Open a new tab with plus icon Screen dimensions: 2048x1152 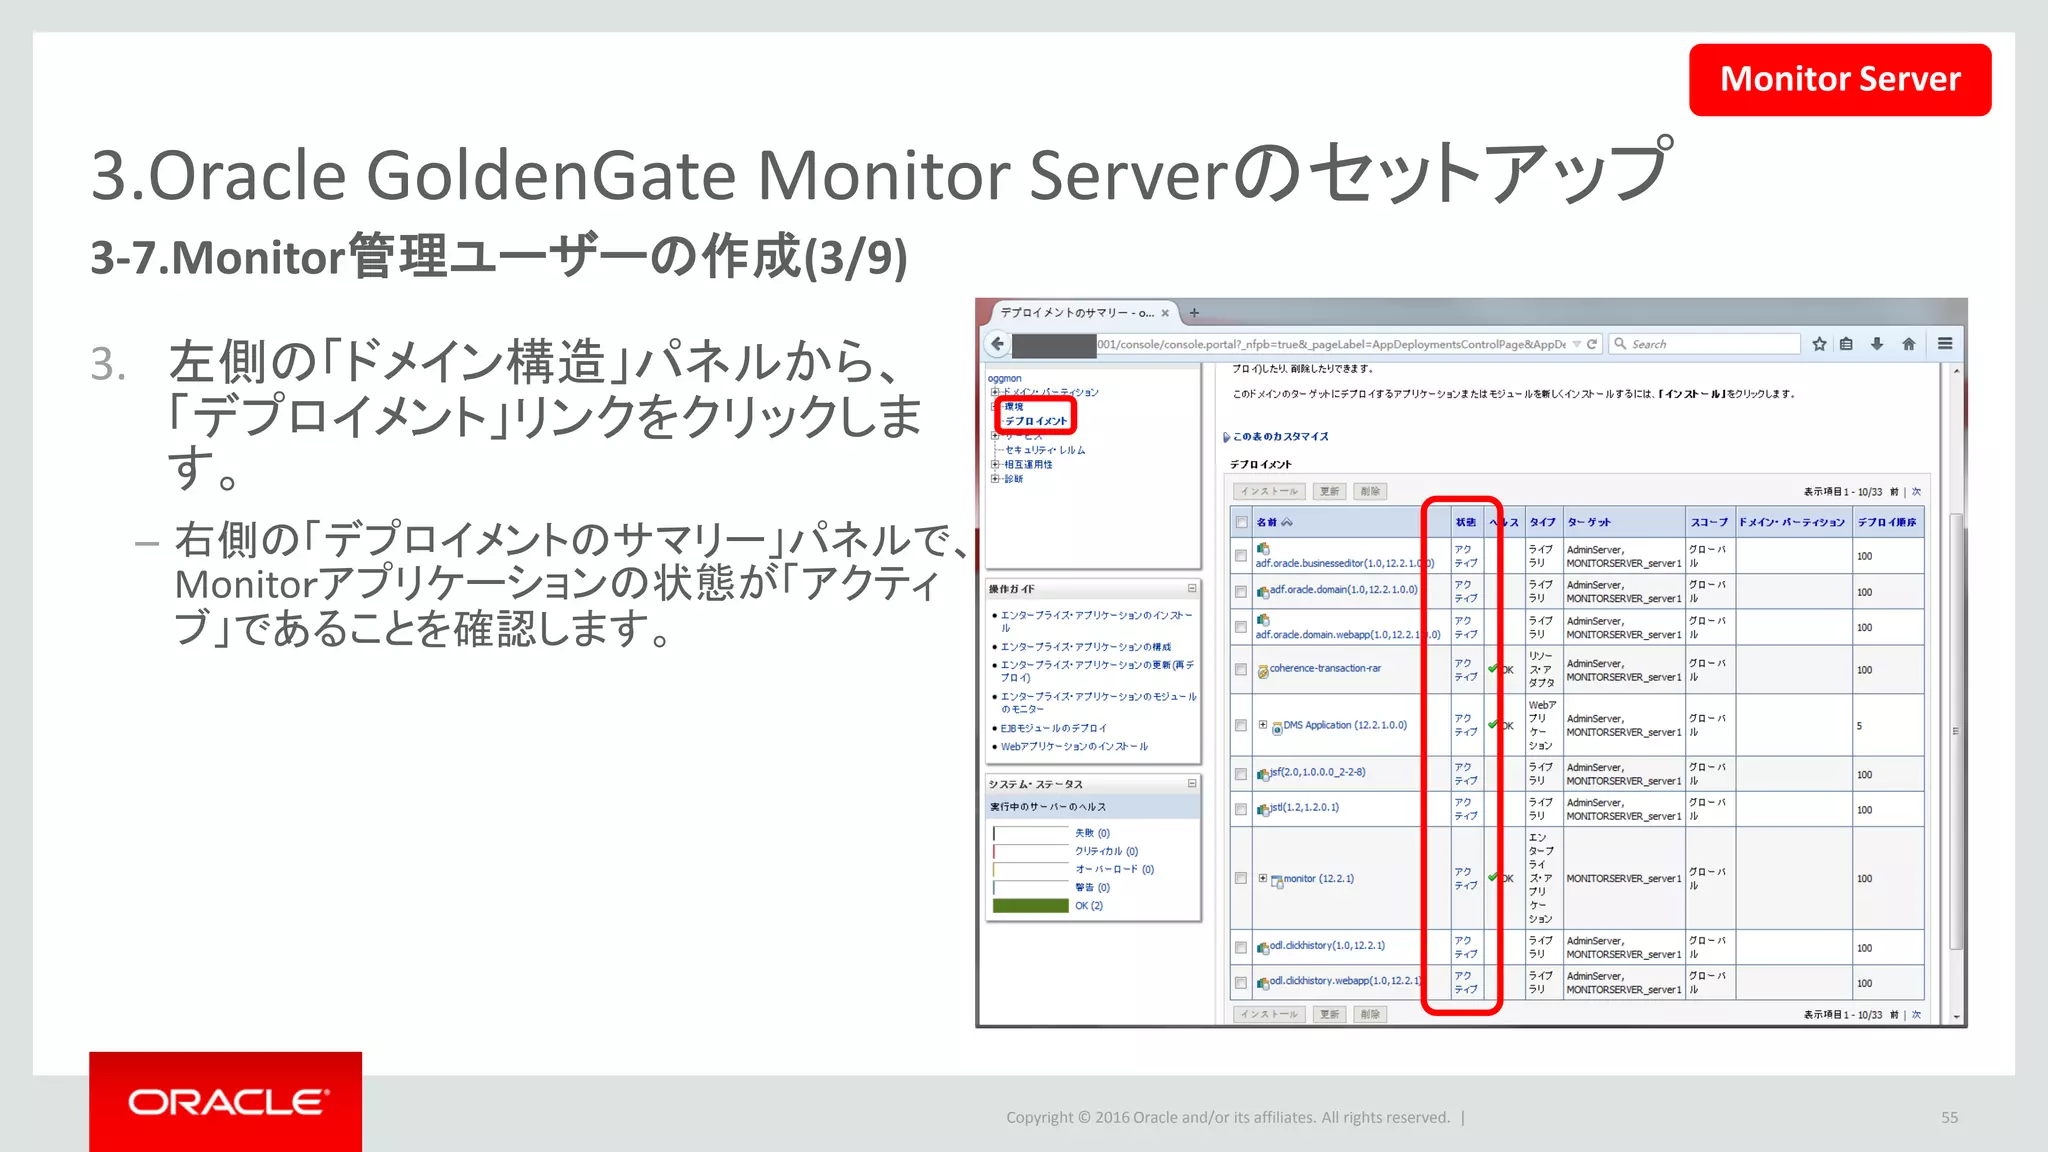(x=1194, y=313)
